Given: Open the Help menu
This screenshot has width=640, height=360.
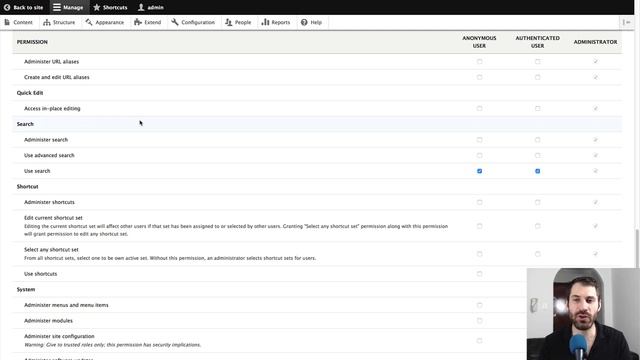Looking at the screenshot, I should (311, 22).
